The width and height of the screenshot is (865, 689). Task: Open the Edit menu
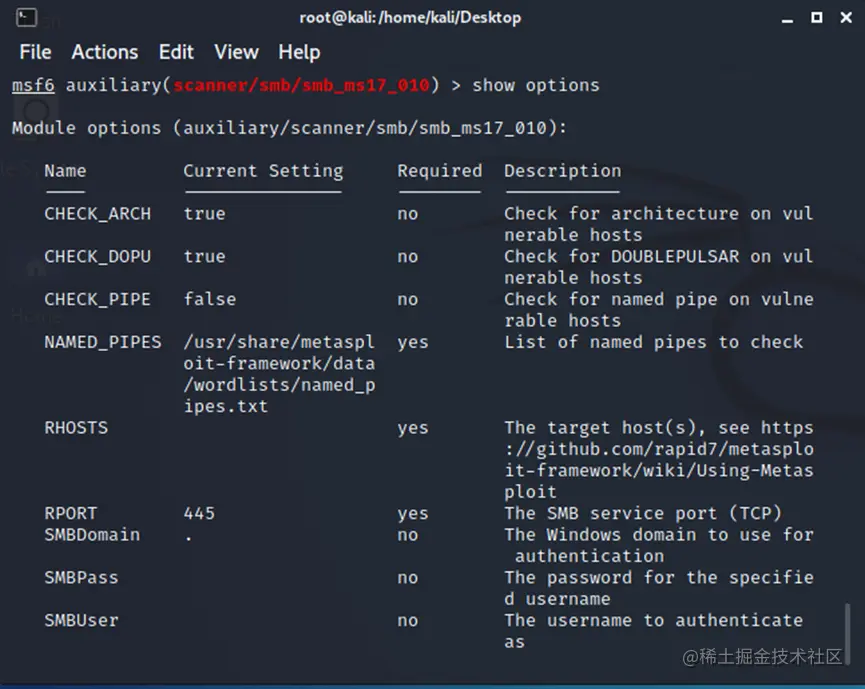pos(176,52)
